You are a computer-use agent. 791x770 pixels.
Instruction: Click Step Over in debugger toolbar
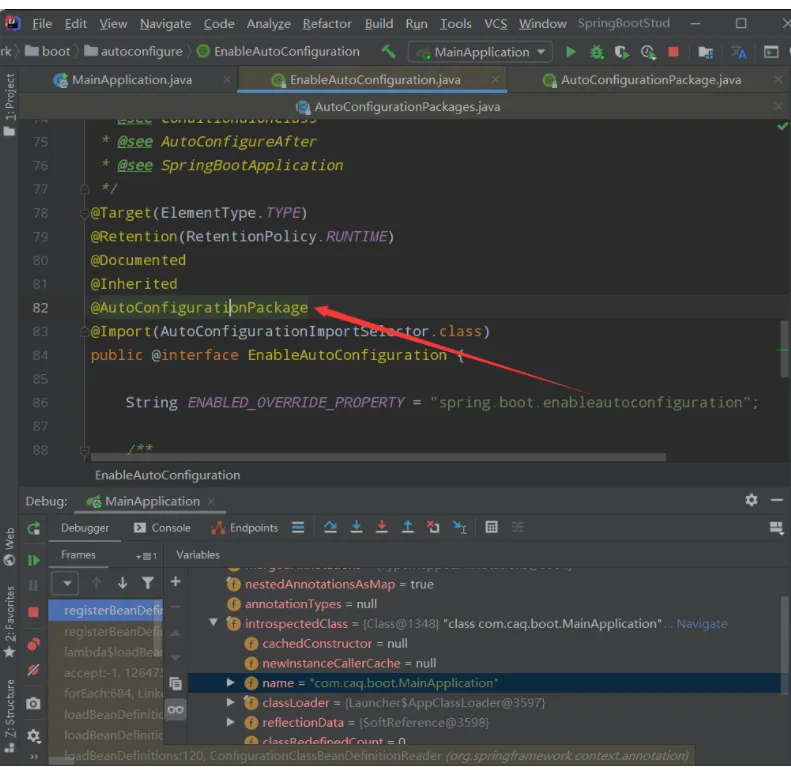331,528
